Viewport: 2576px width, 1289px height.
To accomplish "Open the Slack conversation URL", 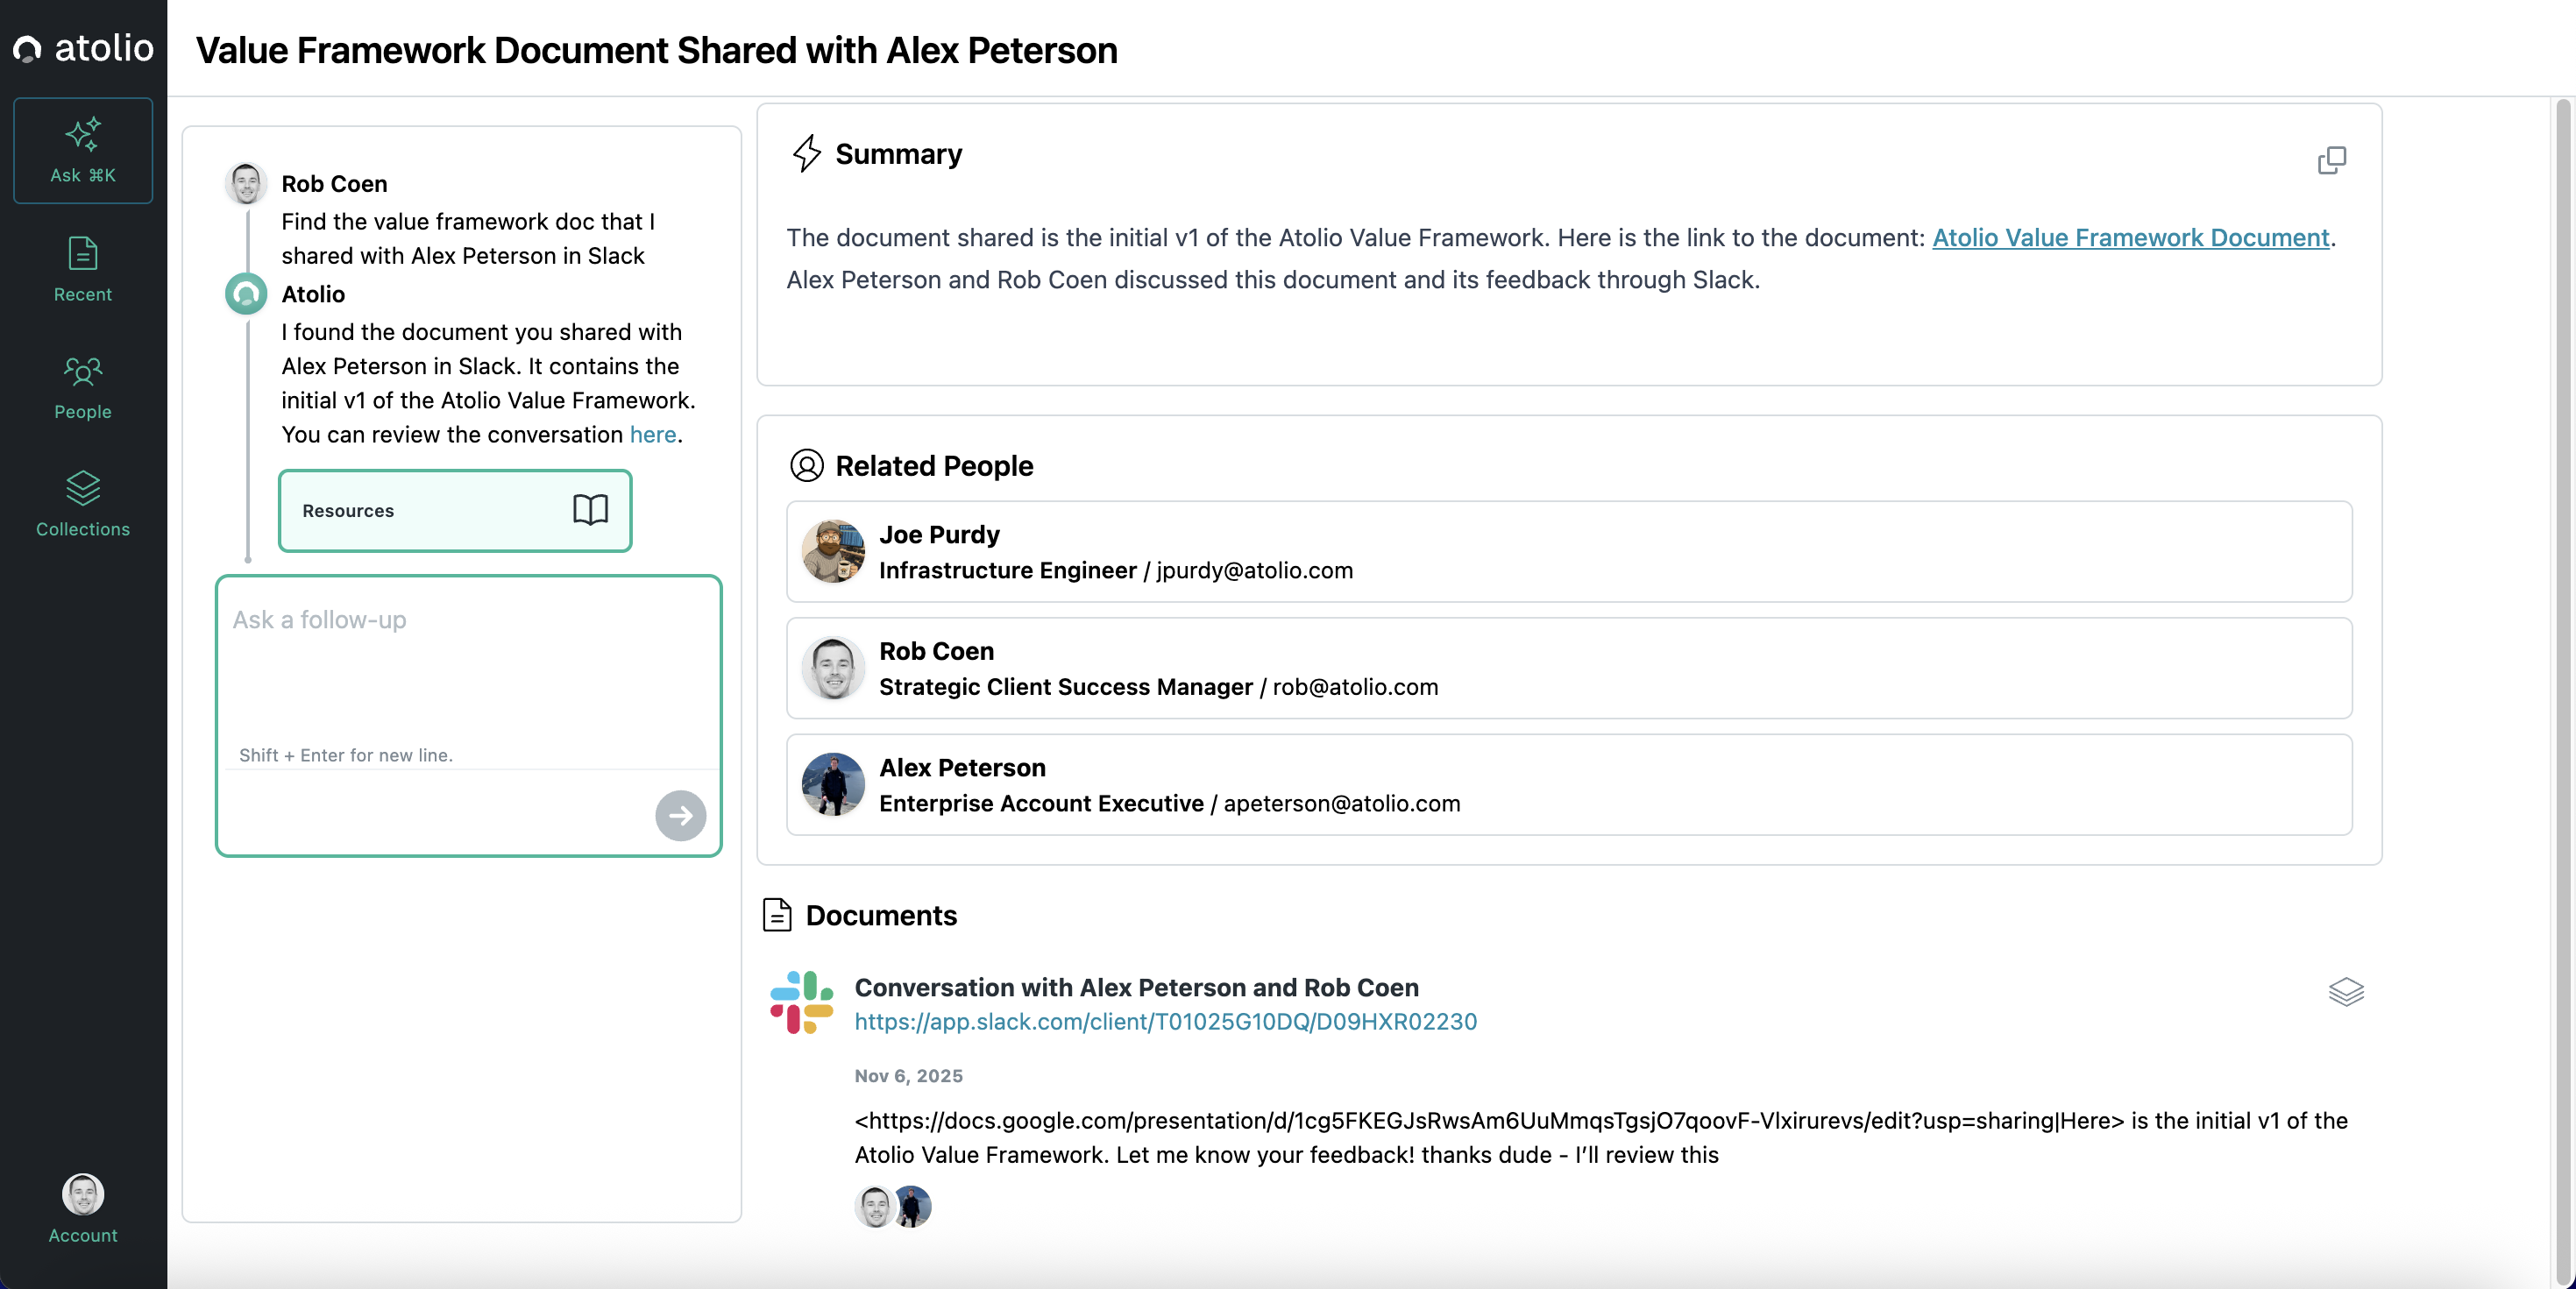I will pyautogui.click(x=1165, y=1021).
